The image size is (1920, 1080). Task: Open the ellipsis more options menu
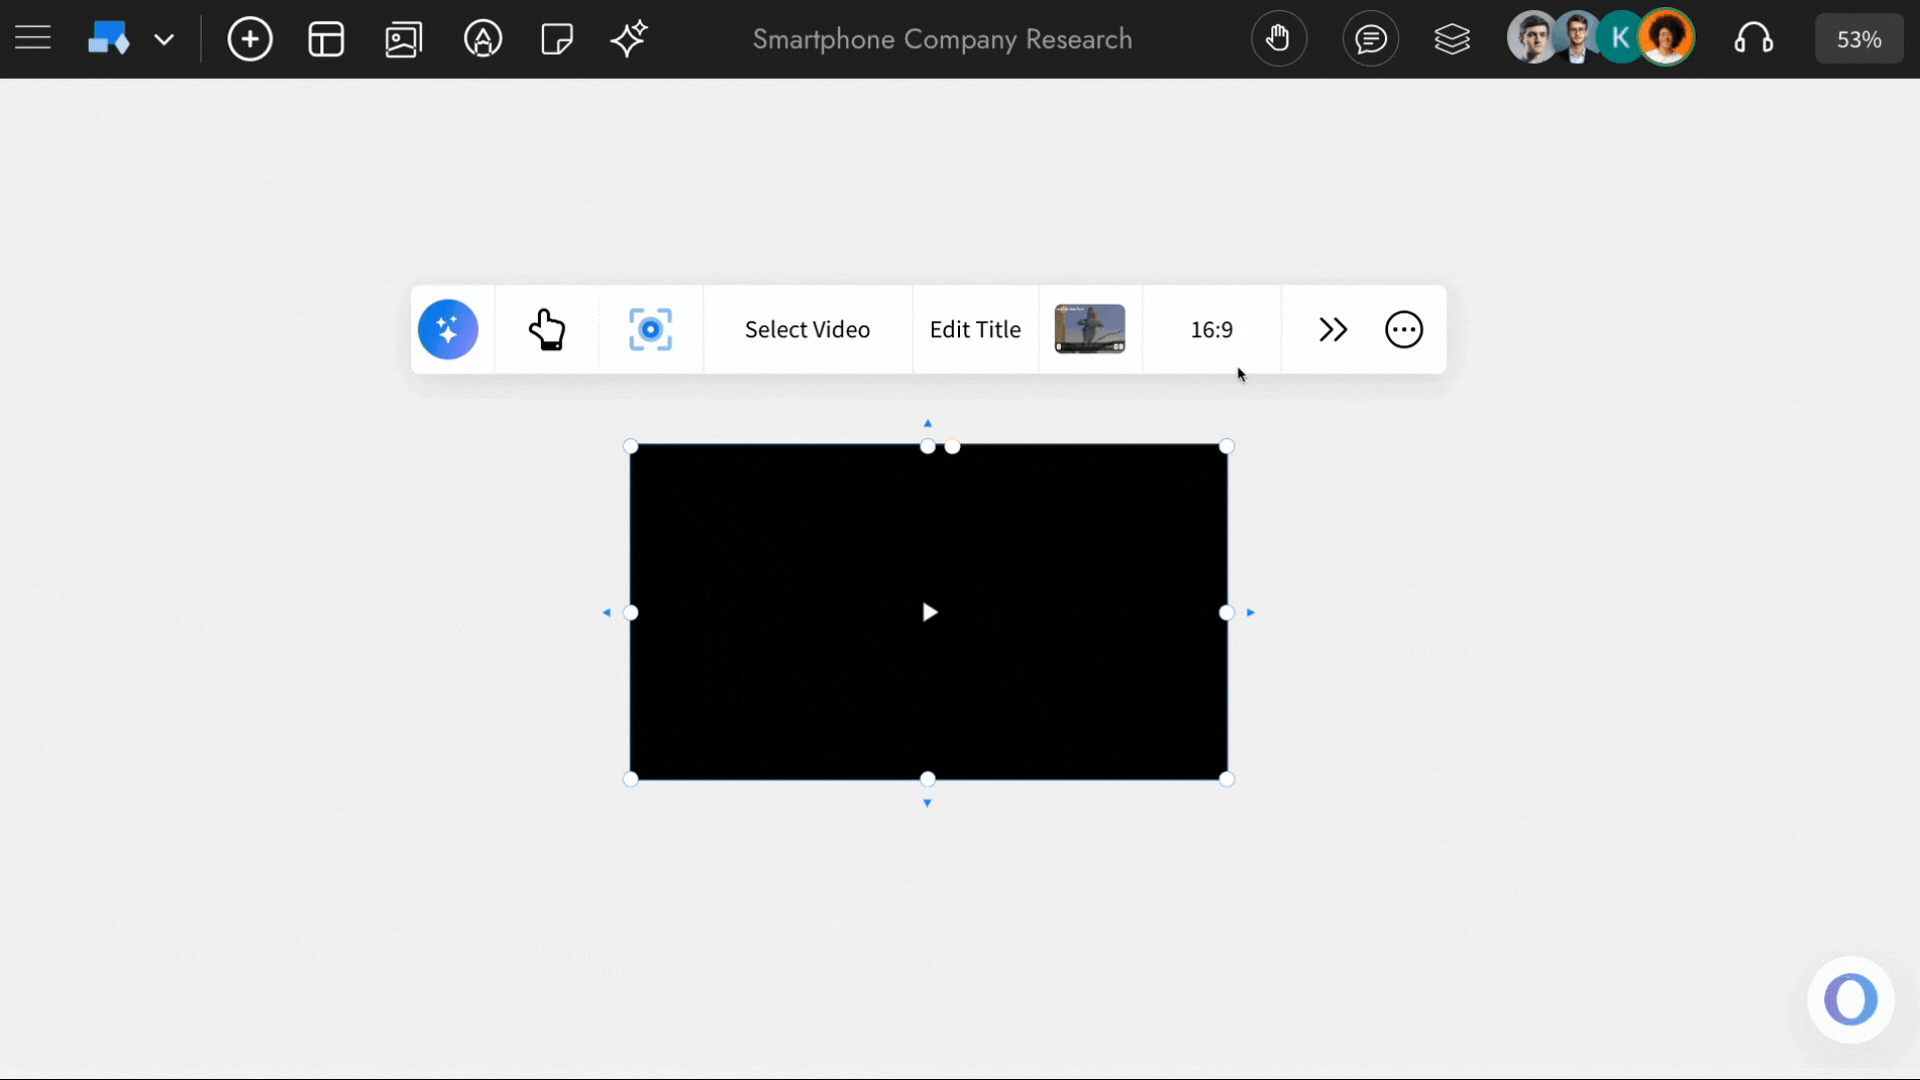[1403, 329]
